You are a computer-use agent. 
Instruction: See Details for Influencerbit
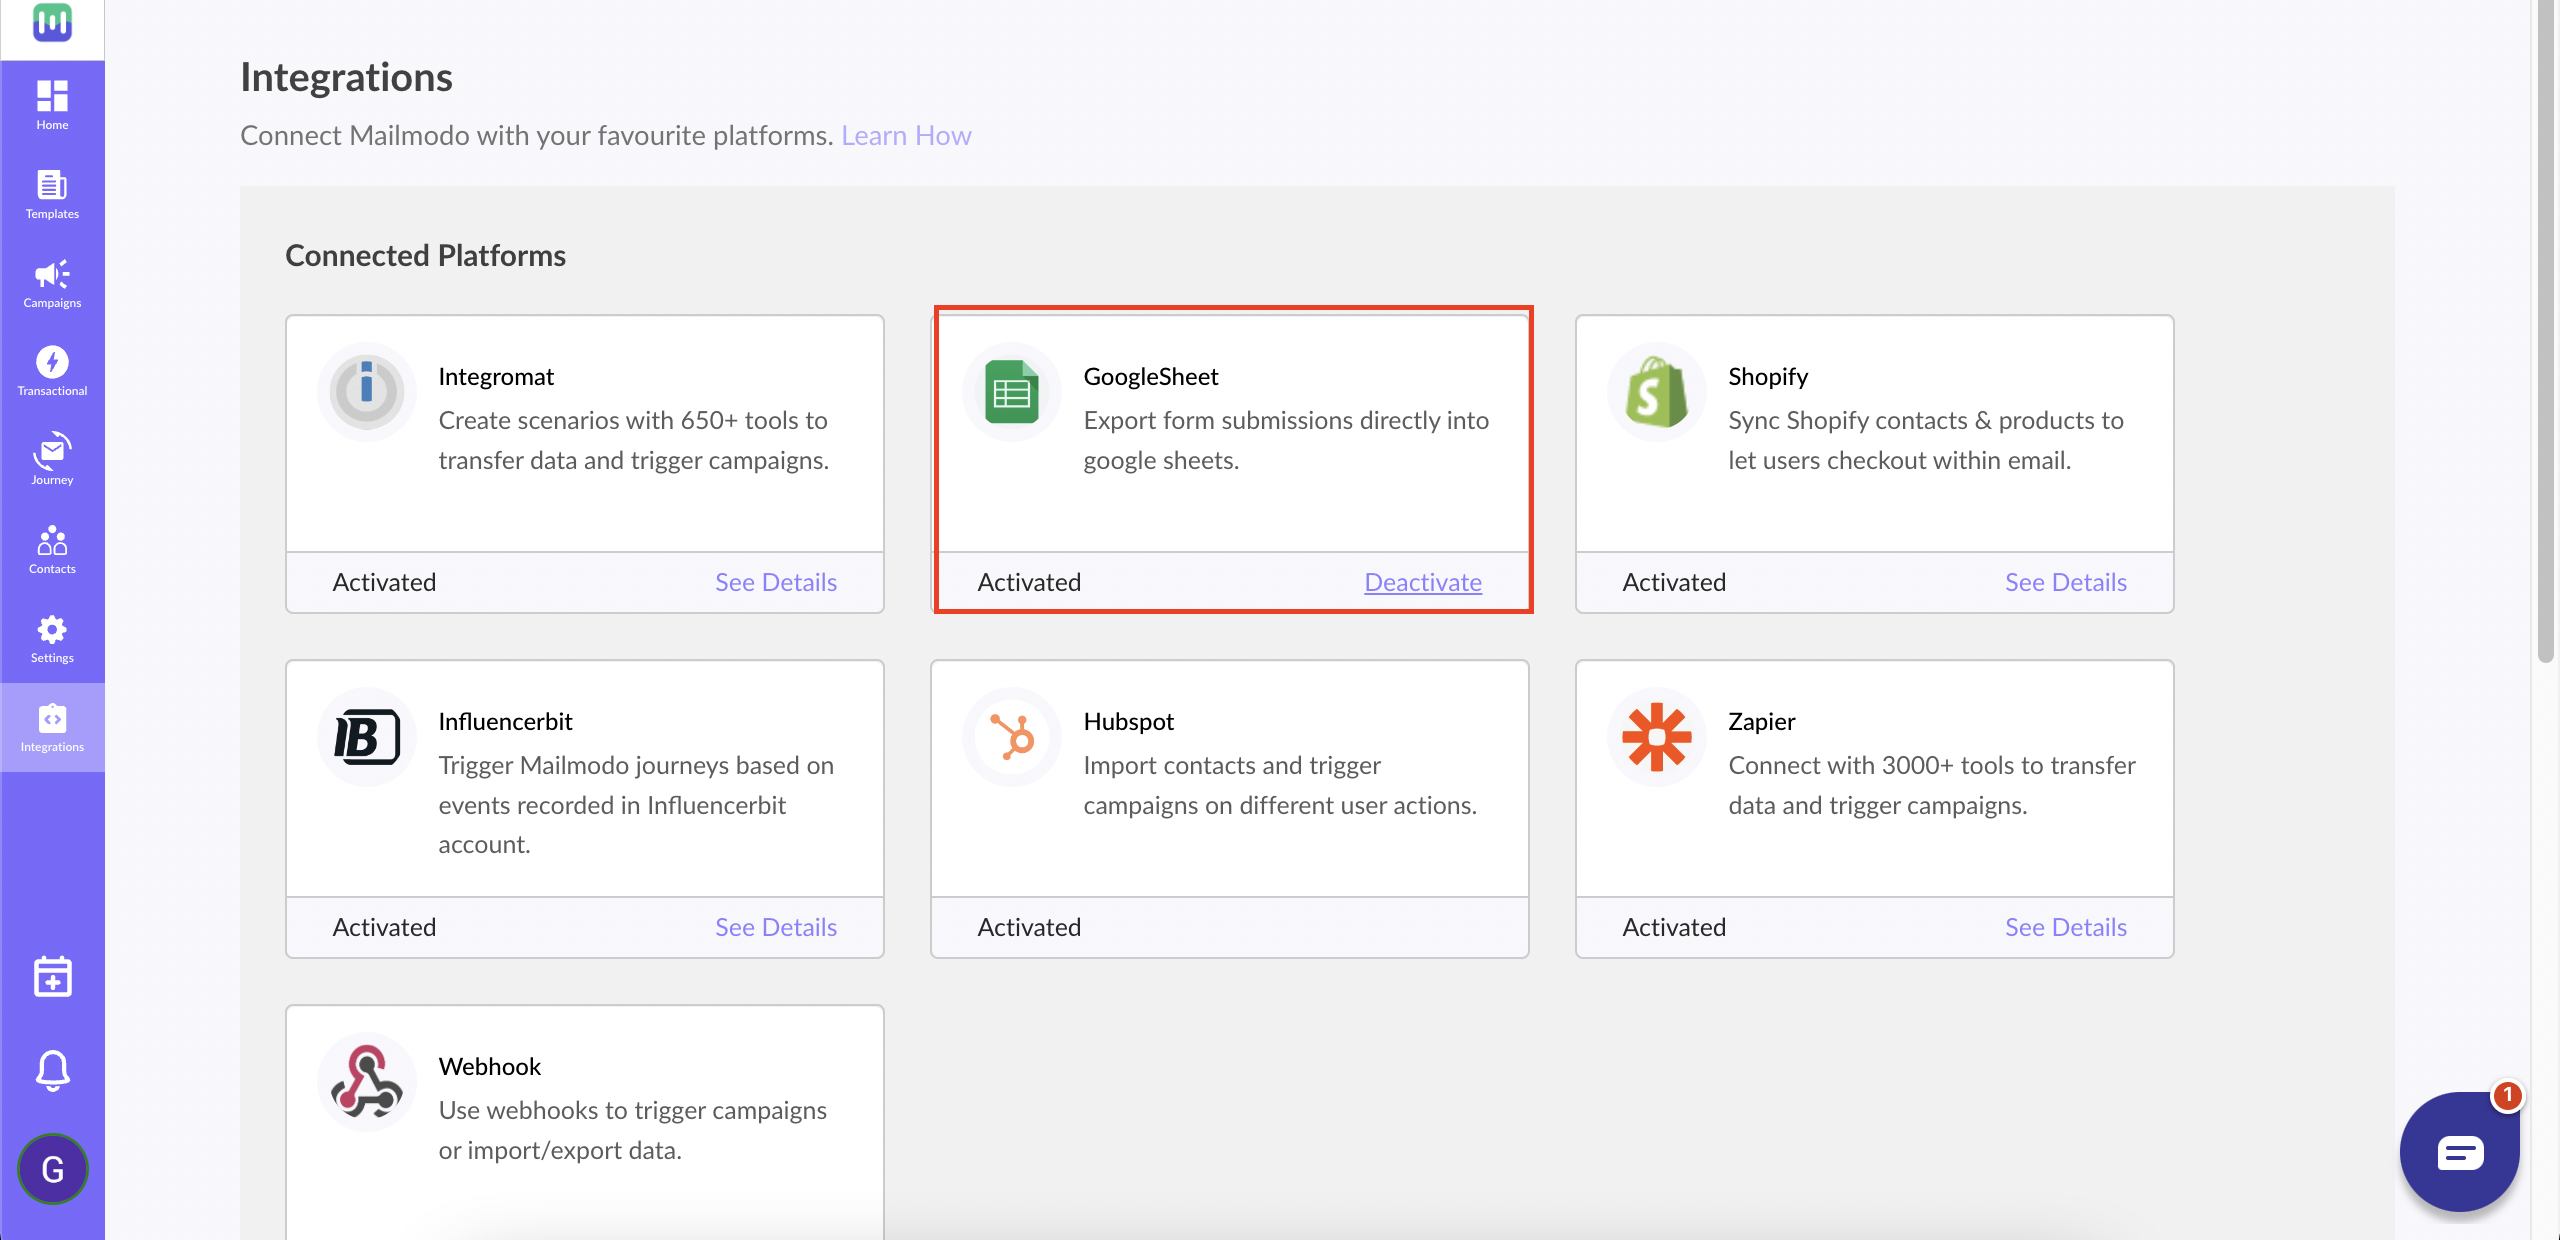[776, 927]
